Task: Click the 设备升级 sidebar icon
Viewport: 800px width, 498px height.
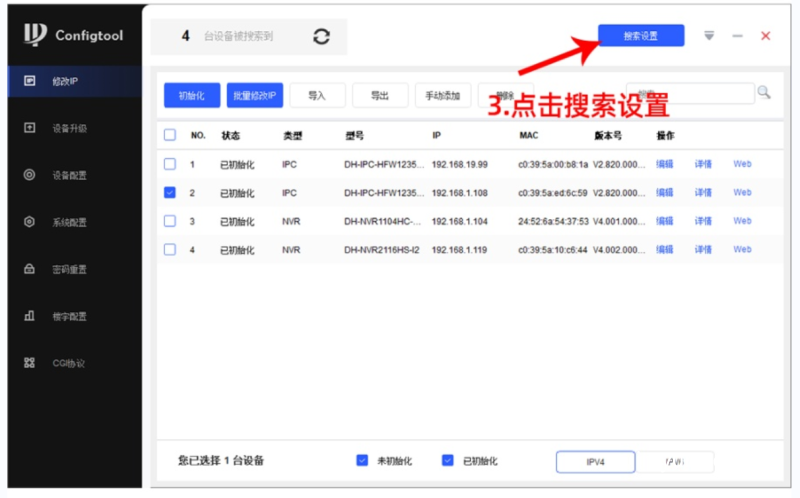Action: coord(30,128)
